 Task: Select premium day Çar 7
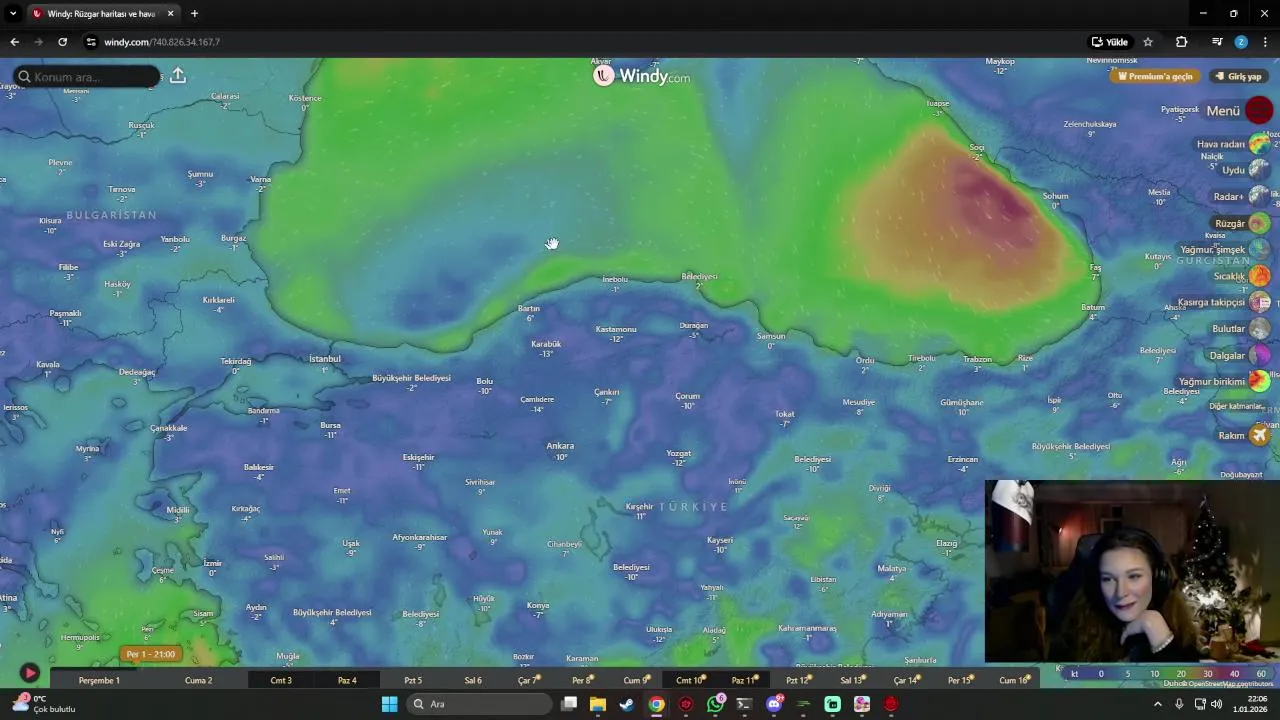tap(528, 680)
